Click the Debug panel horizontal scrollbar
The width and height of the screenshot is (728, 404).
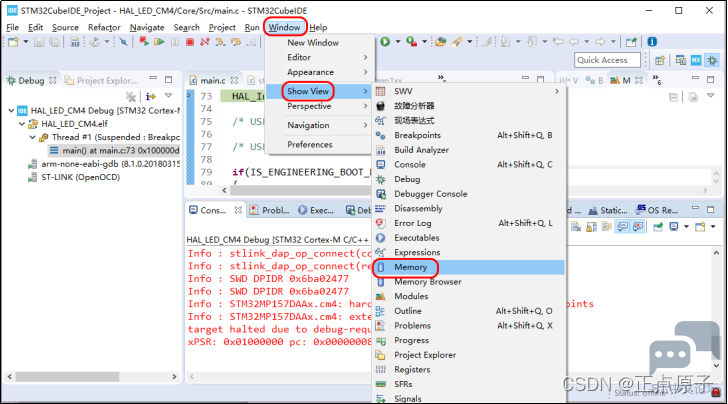[x=92, y=377]
